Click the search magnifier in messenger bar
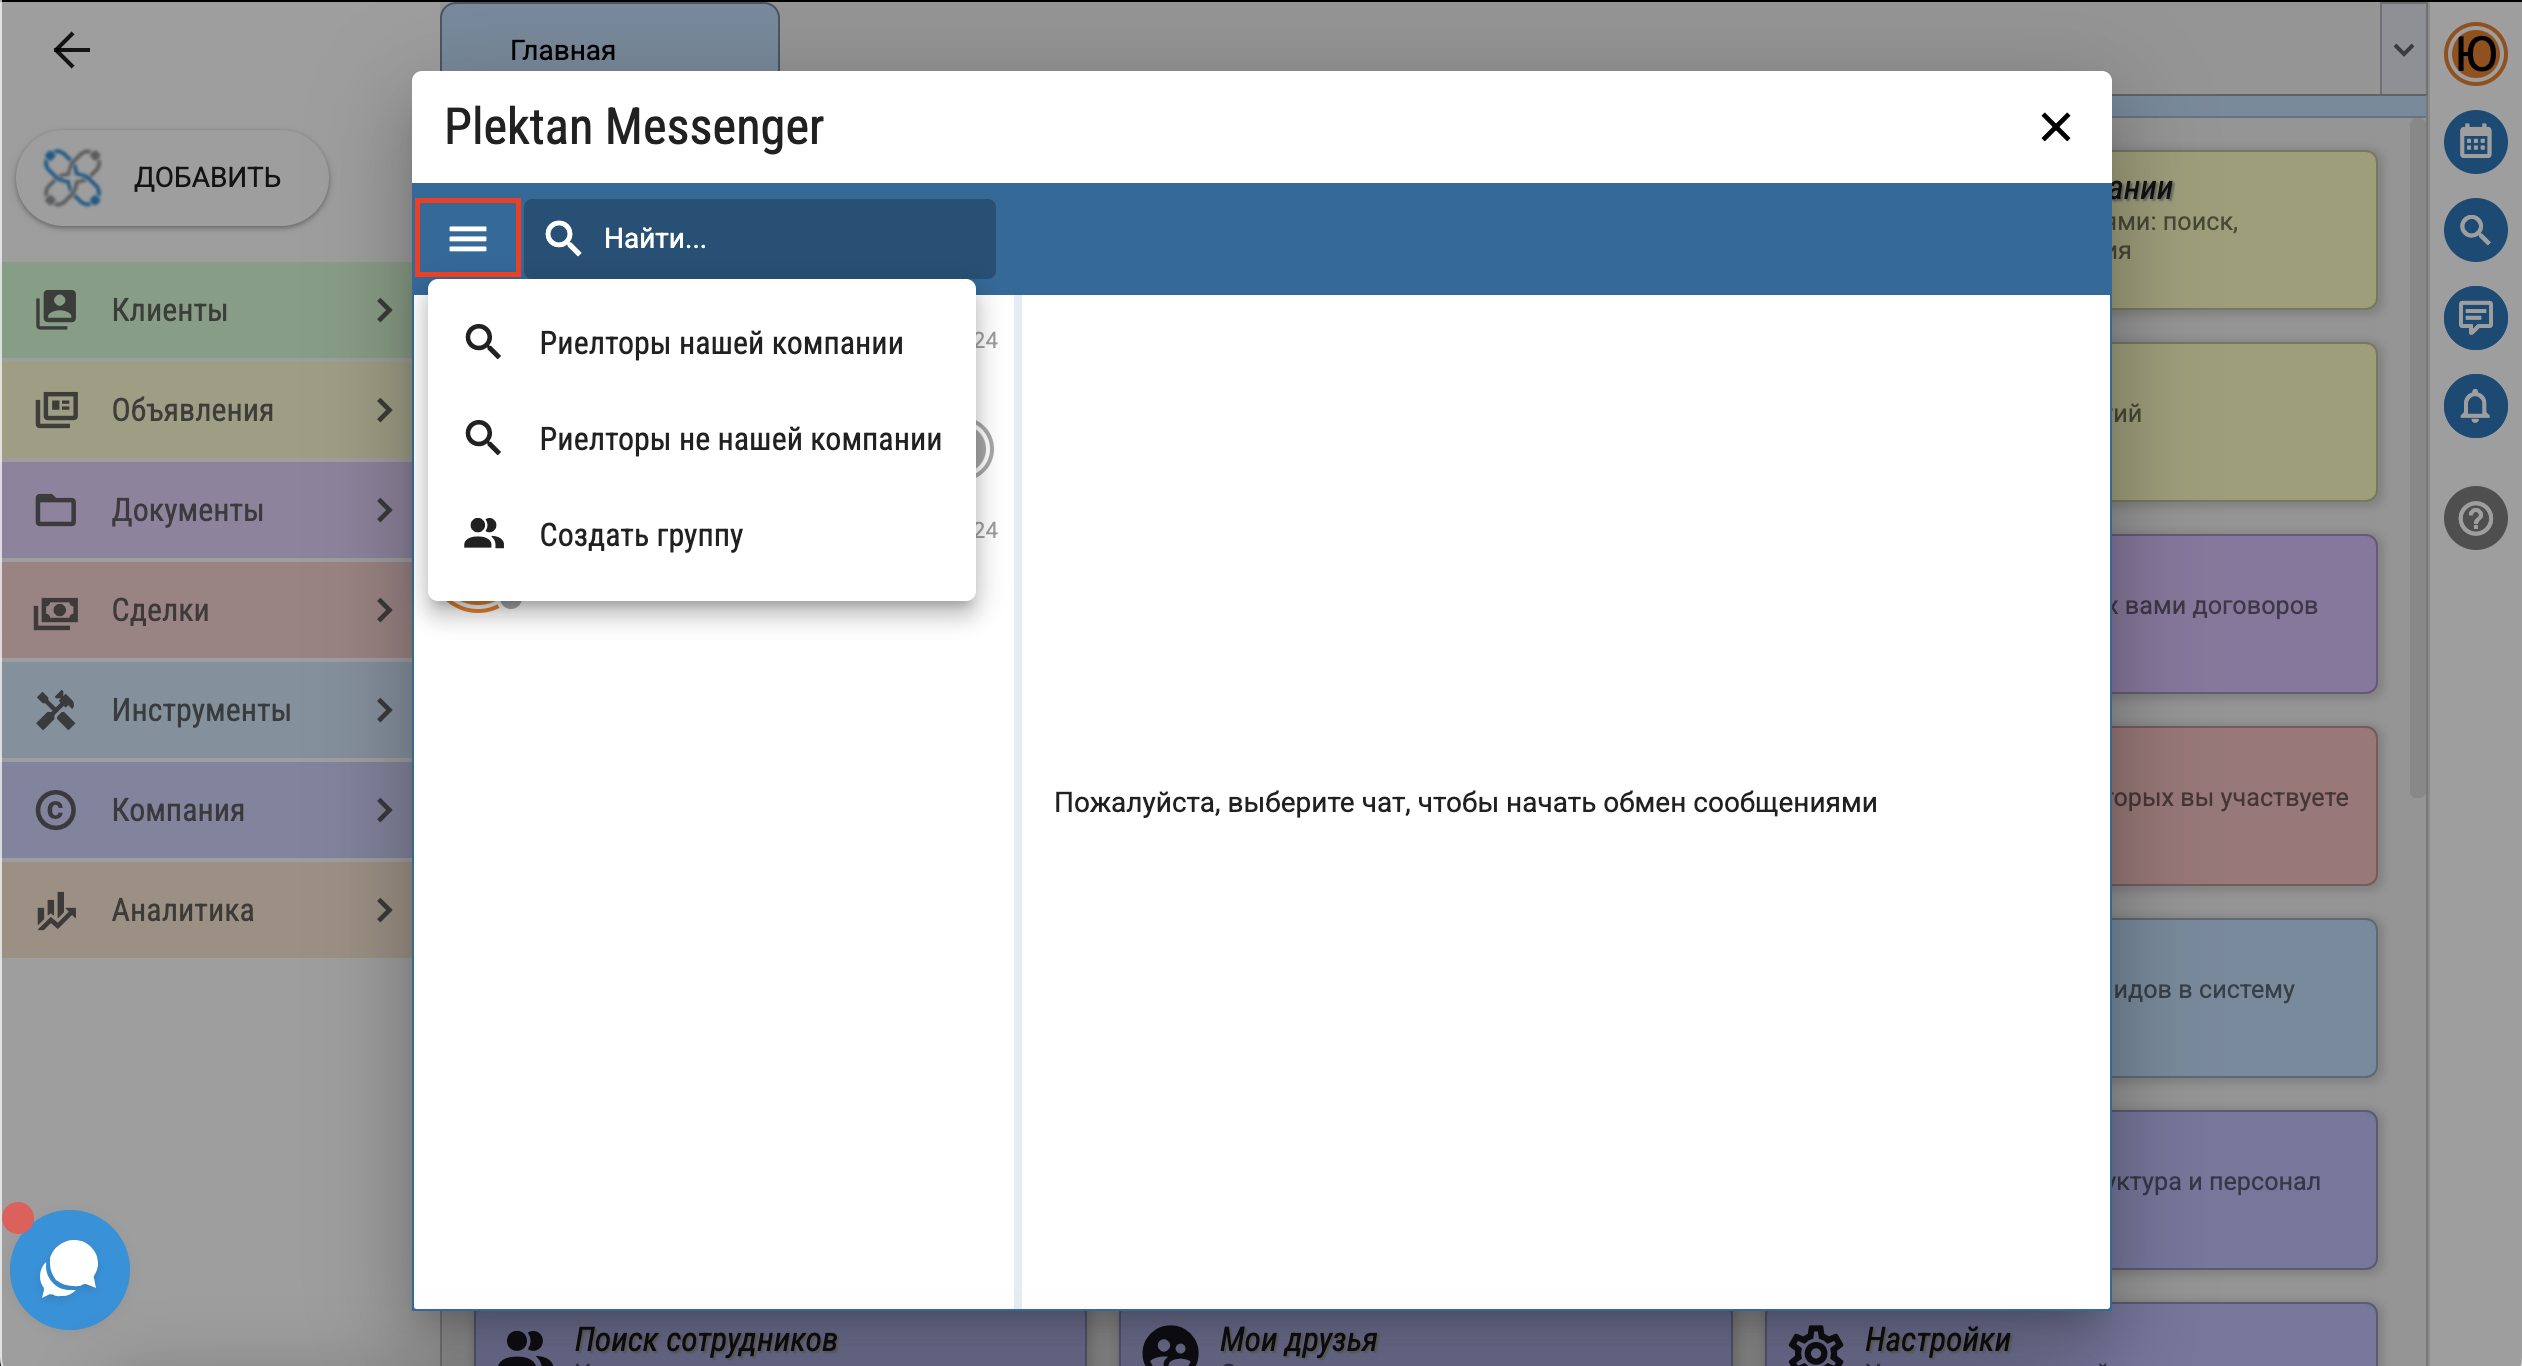 563,238
